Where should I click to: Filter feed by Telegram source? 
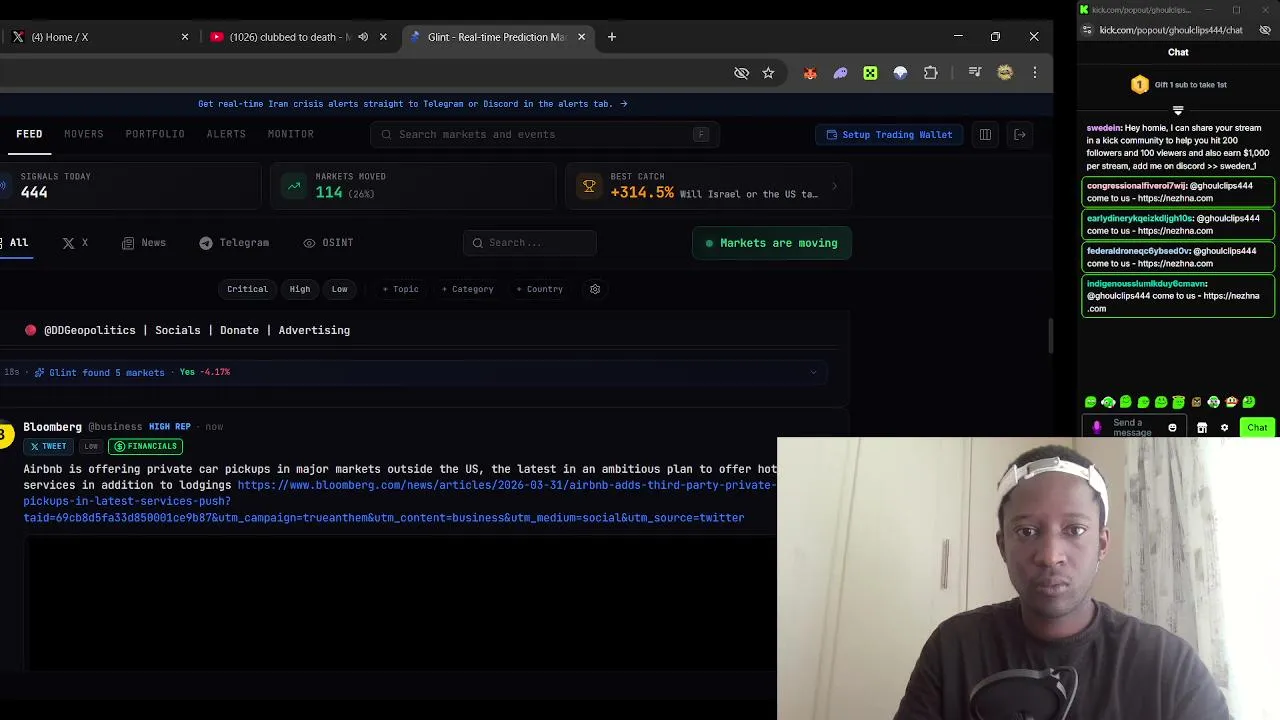pyautogui.click(x=234, y=243)
